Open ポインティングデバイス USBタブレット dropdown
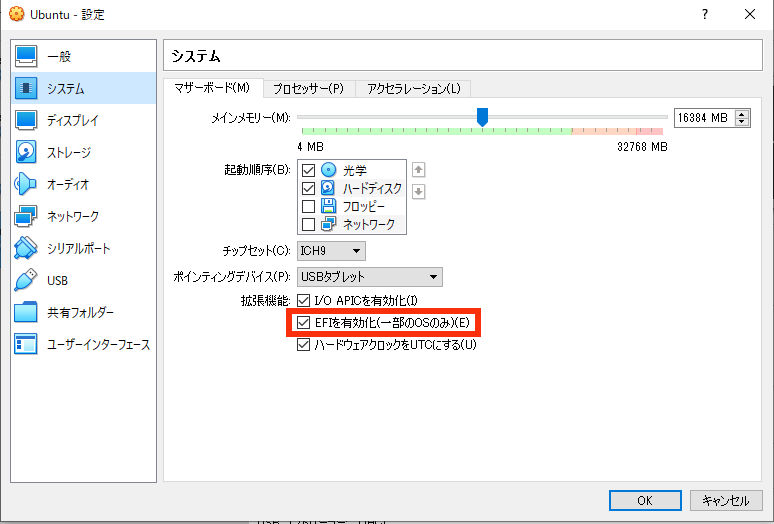The height and width of the screenshot is (524, 774). click(x=370, y=277)
